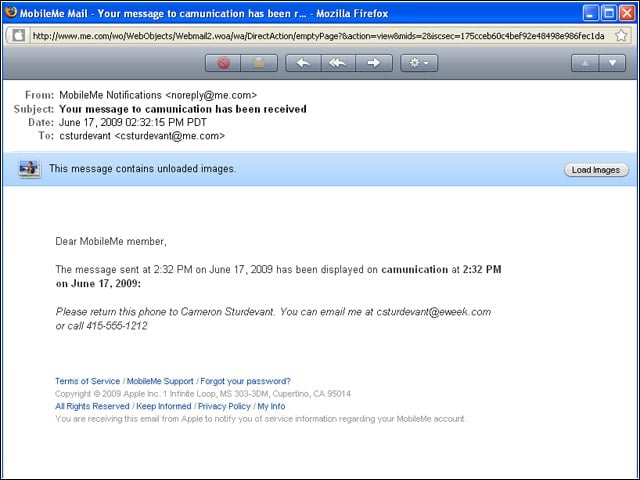
Task: Click the red junk mail icon in toolbar
Action: pyautogui.click(x=223, y=63)
